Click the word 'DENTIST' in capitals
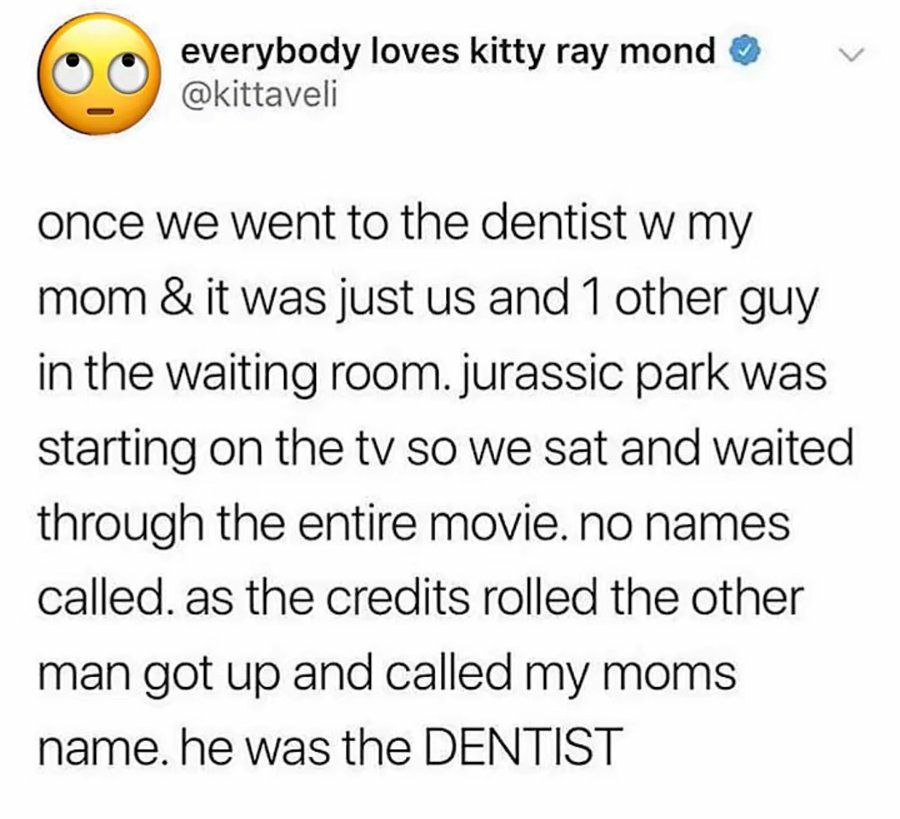The image size is (900, 819). 523,746
